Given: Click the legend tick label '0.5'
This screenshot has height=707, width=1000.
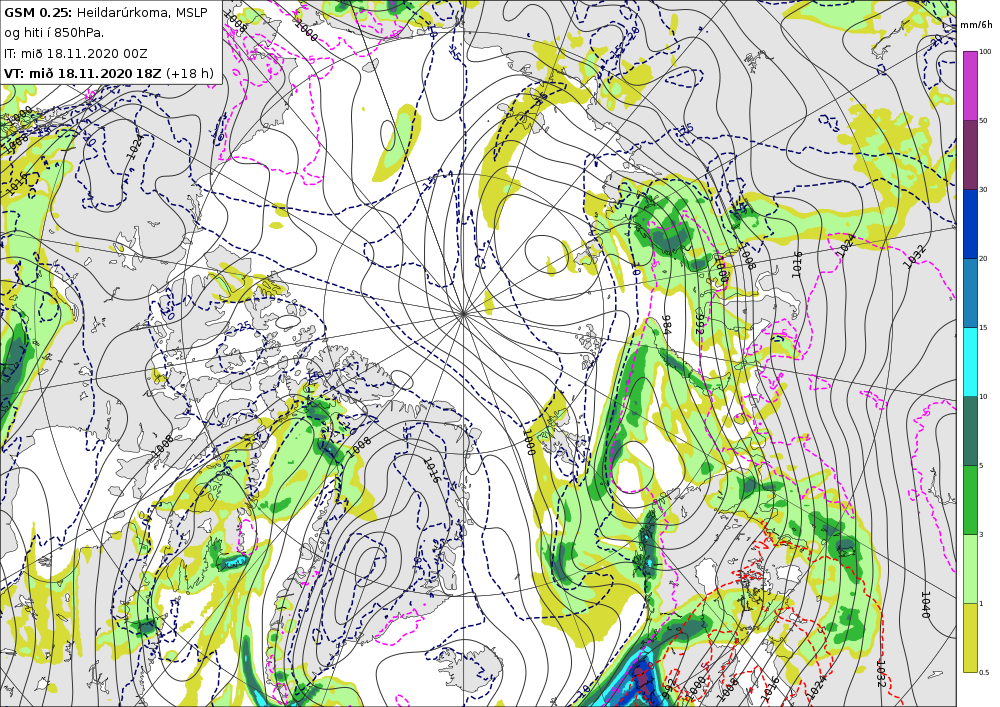Looking at the screenshot, I should tap(984, 672).
